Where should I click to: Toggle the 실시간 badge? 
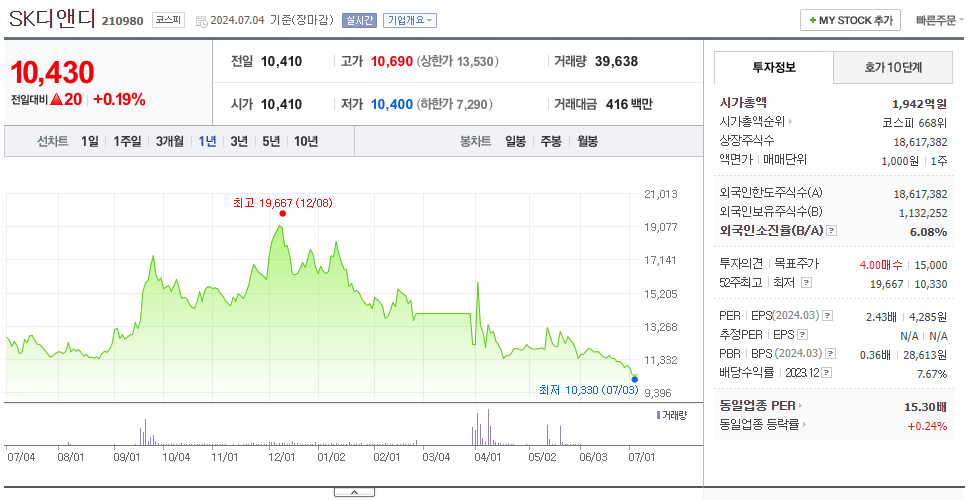(x=359, y=20)
